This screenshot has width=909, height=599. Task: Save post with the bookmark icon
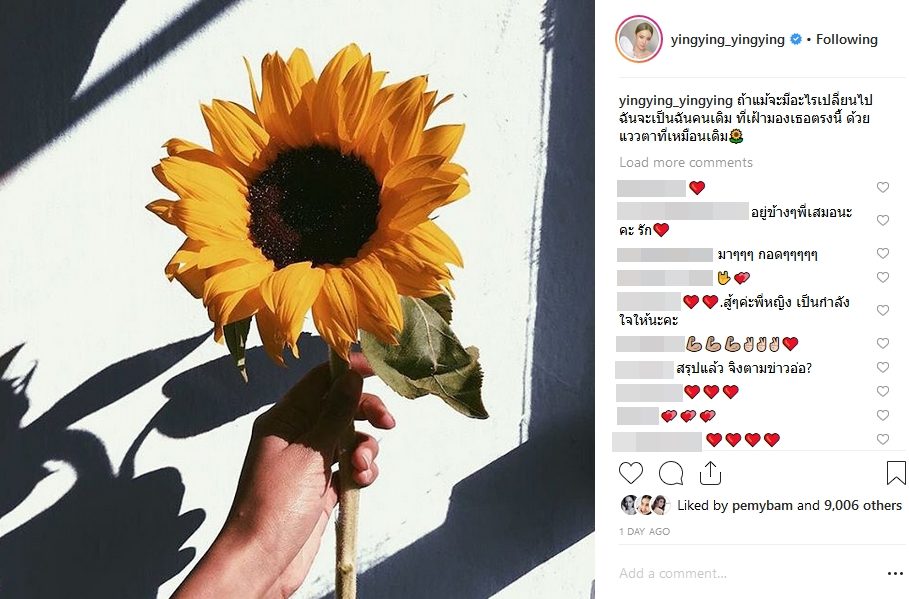click(896, 473)
